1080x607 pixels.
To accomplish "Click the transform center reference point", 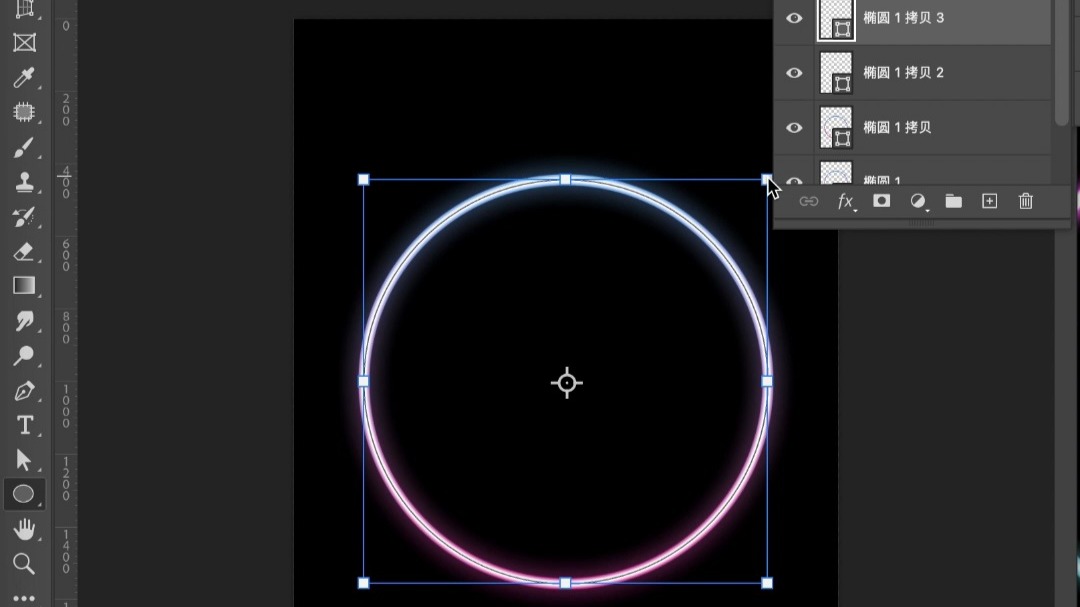I will pyautogui.click(x=567, y=382).
